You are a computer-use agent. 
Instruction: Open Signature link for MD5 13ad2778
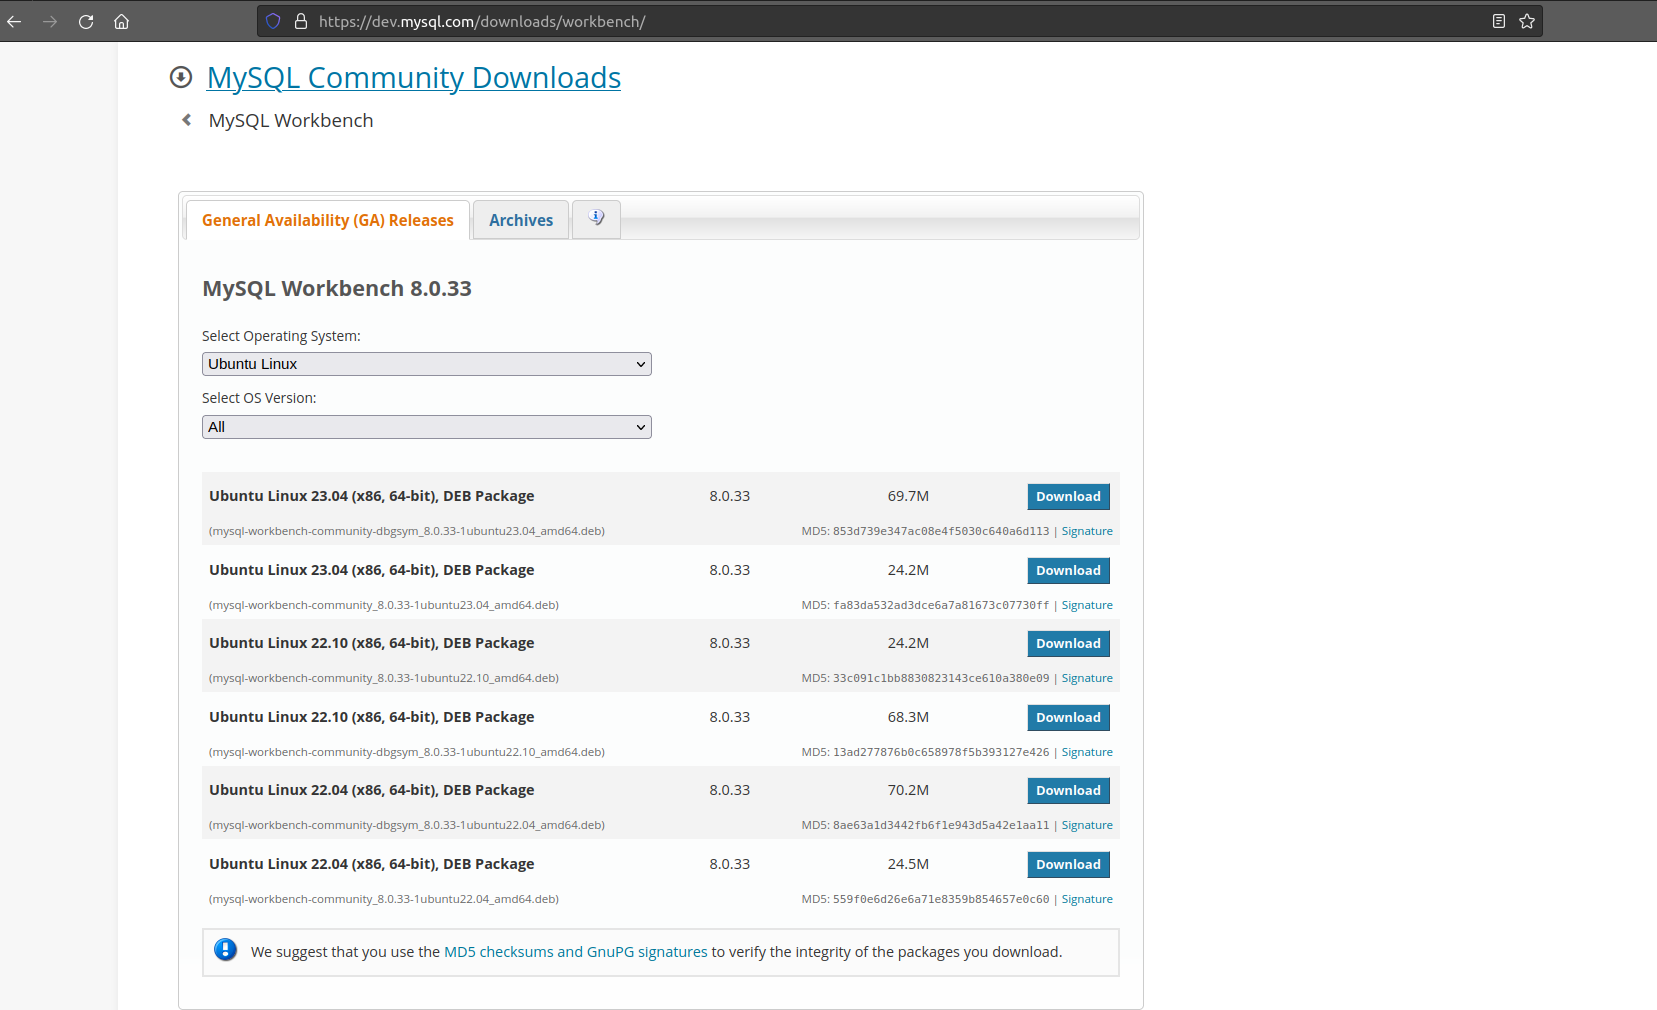click(1087, 752)
